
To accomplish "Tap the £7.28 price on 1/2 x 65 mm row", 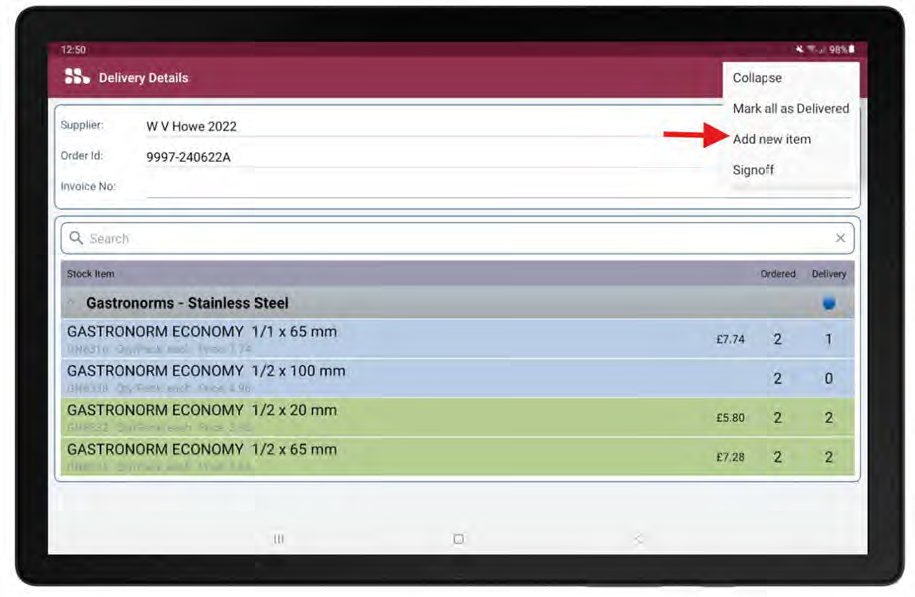I will tap(730, 457).
